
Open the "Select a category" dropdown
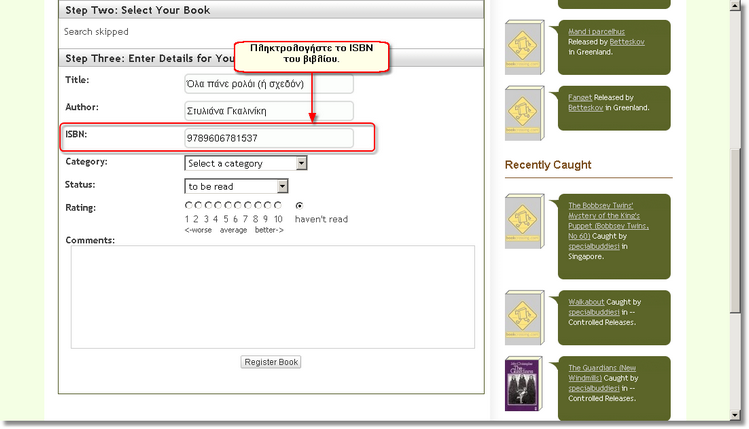pyautogui.click(x=246, y=163)
